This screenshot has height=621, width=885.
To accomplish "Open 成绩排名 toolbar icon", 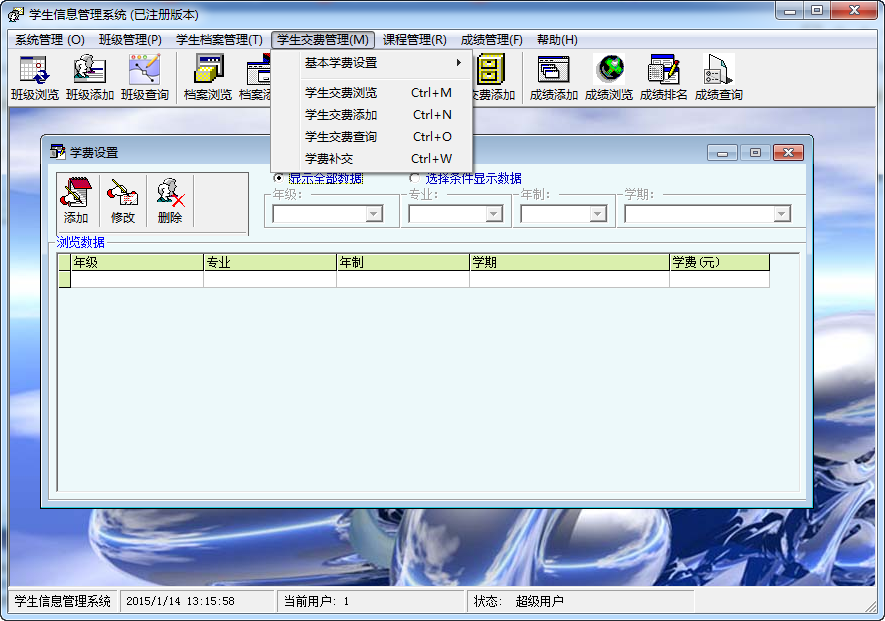I will [664, 78].
